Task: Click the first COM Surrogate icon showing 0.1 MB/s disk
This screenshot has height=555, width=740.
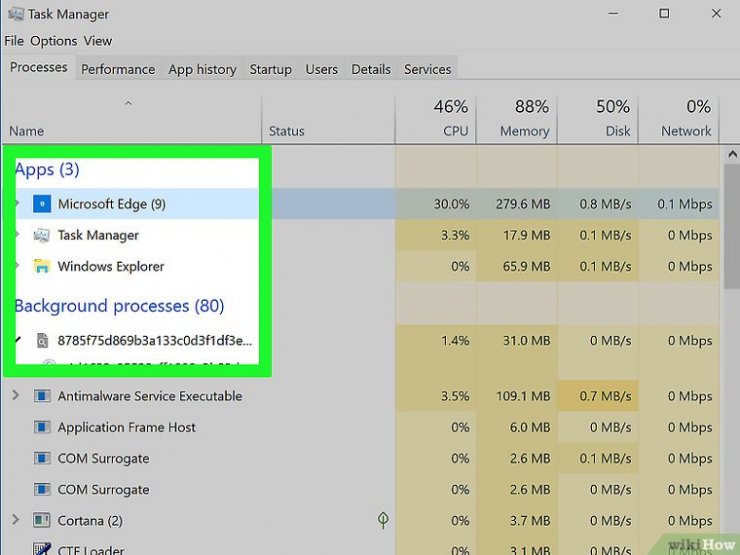Action: (x=42, y=458)
